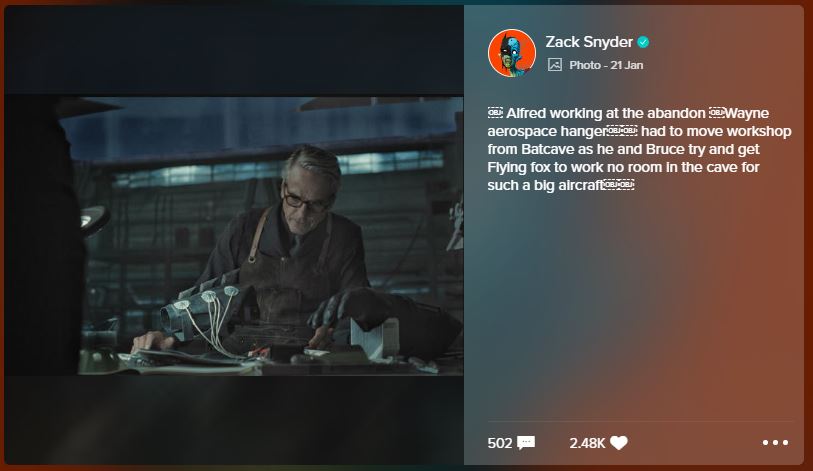Click the "Photo - 21 Jan" label

[606, 65]
